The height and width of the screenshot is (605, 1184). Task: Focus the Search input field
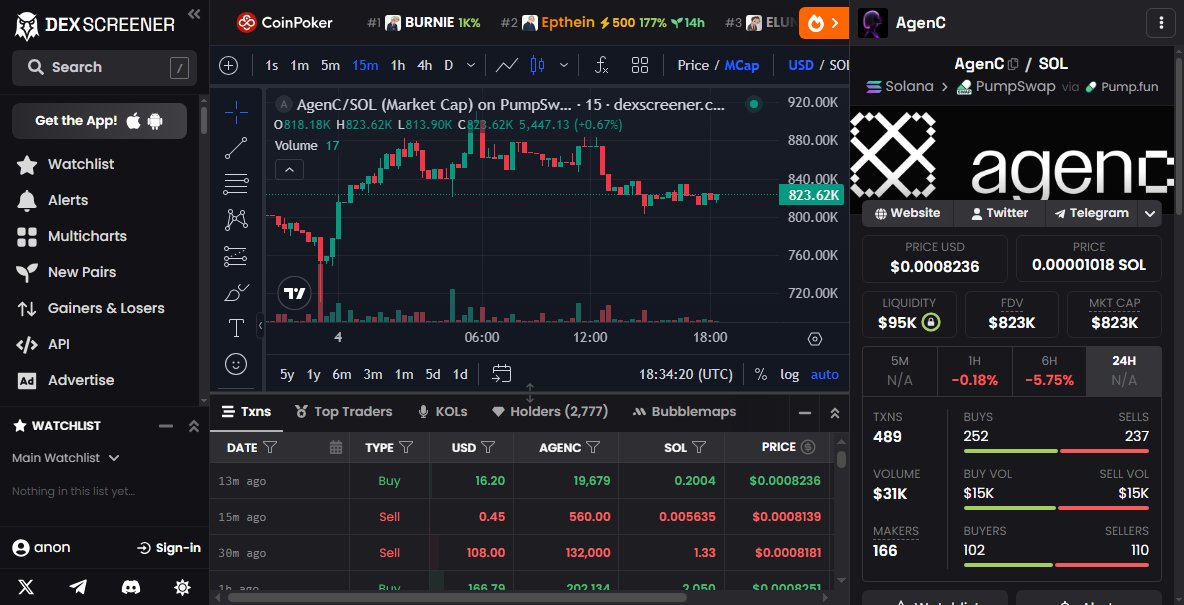[104, 68]
